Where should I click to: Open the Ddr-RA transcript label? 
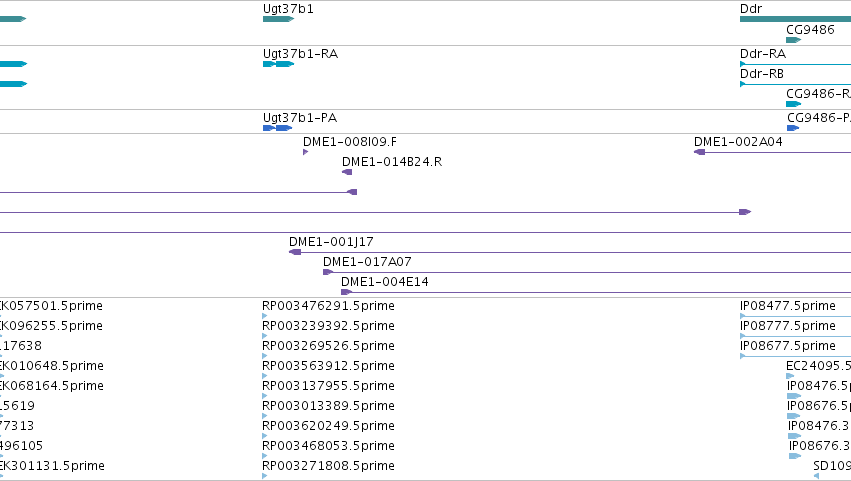763,54
